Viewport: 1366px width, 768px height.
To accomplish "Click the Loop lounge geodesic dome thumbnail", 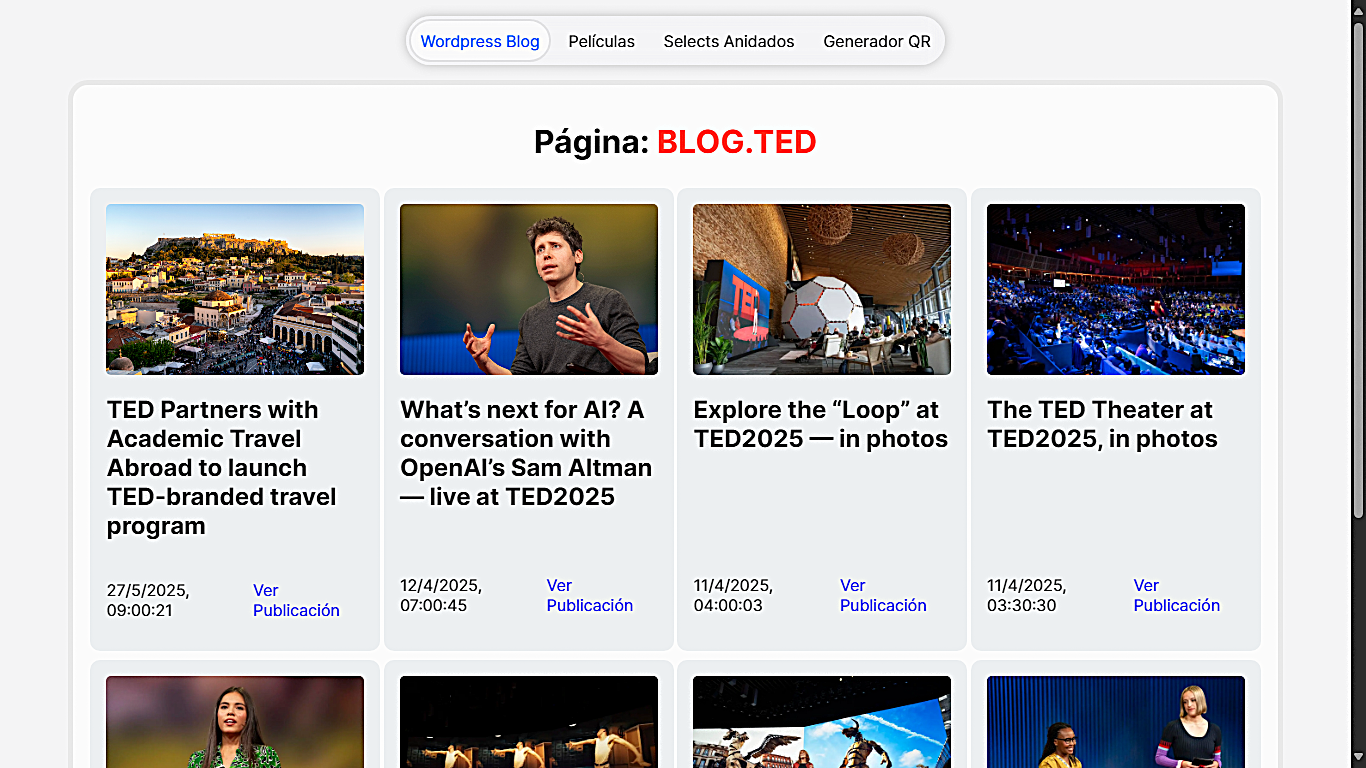I will [822, 289].
